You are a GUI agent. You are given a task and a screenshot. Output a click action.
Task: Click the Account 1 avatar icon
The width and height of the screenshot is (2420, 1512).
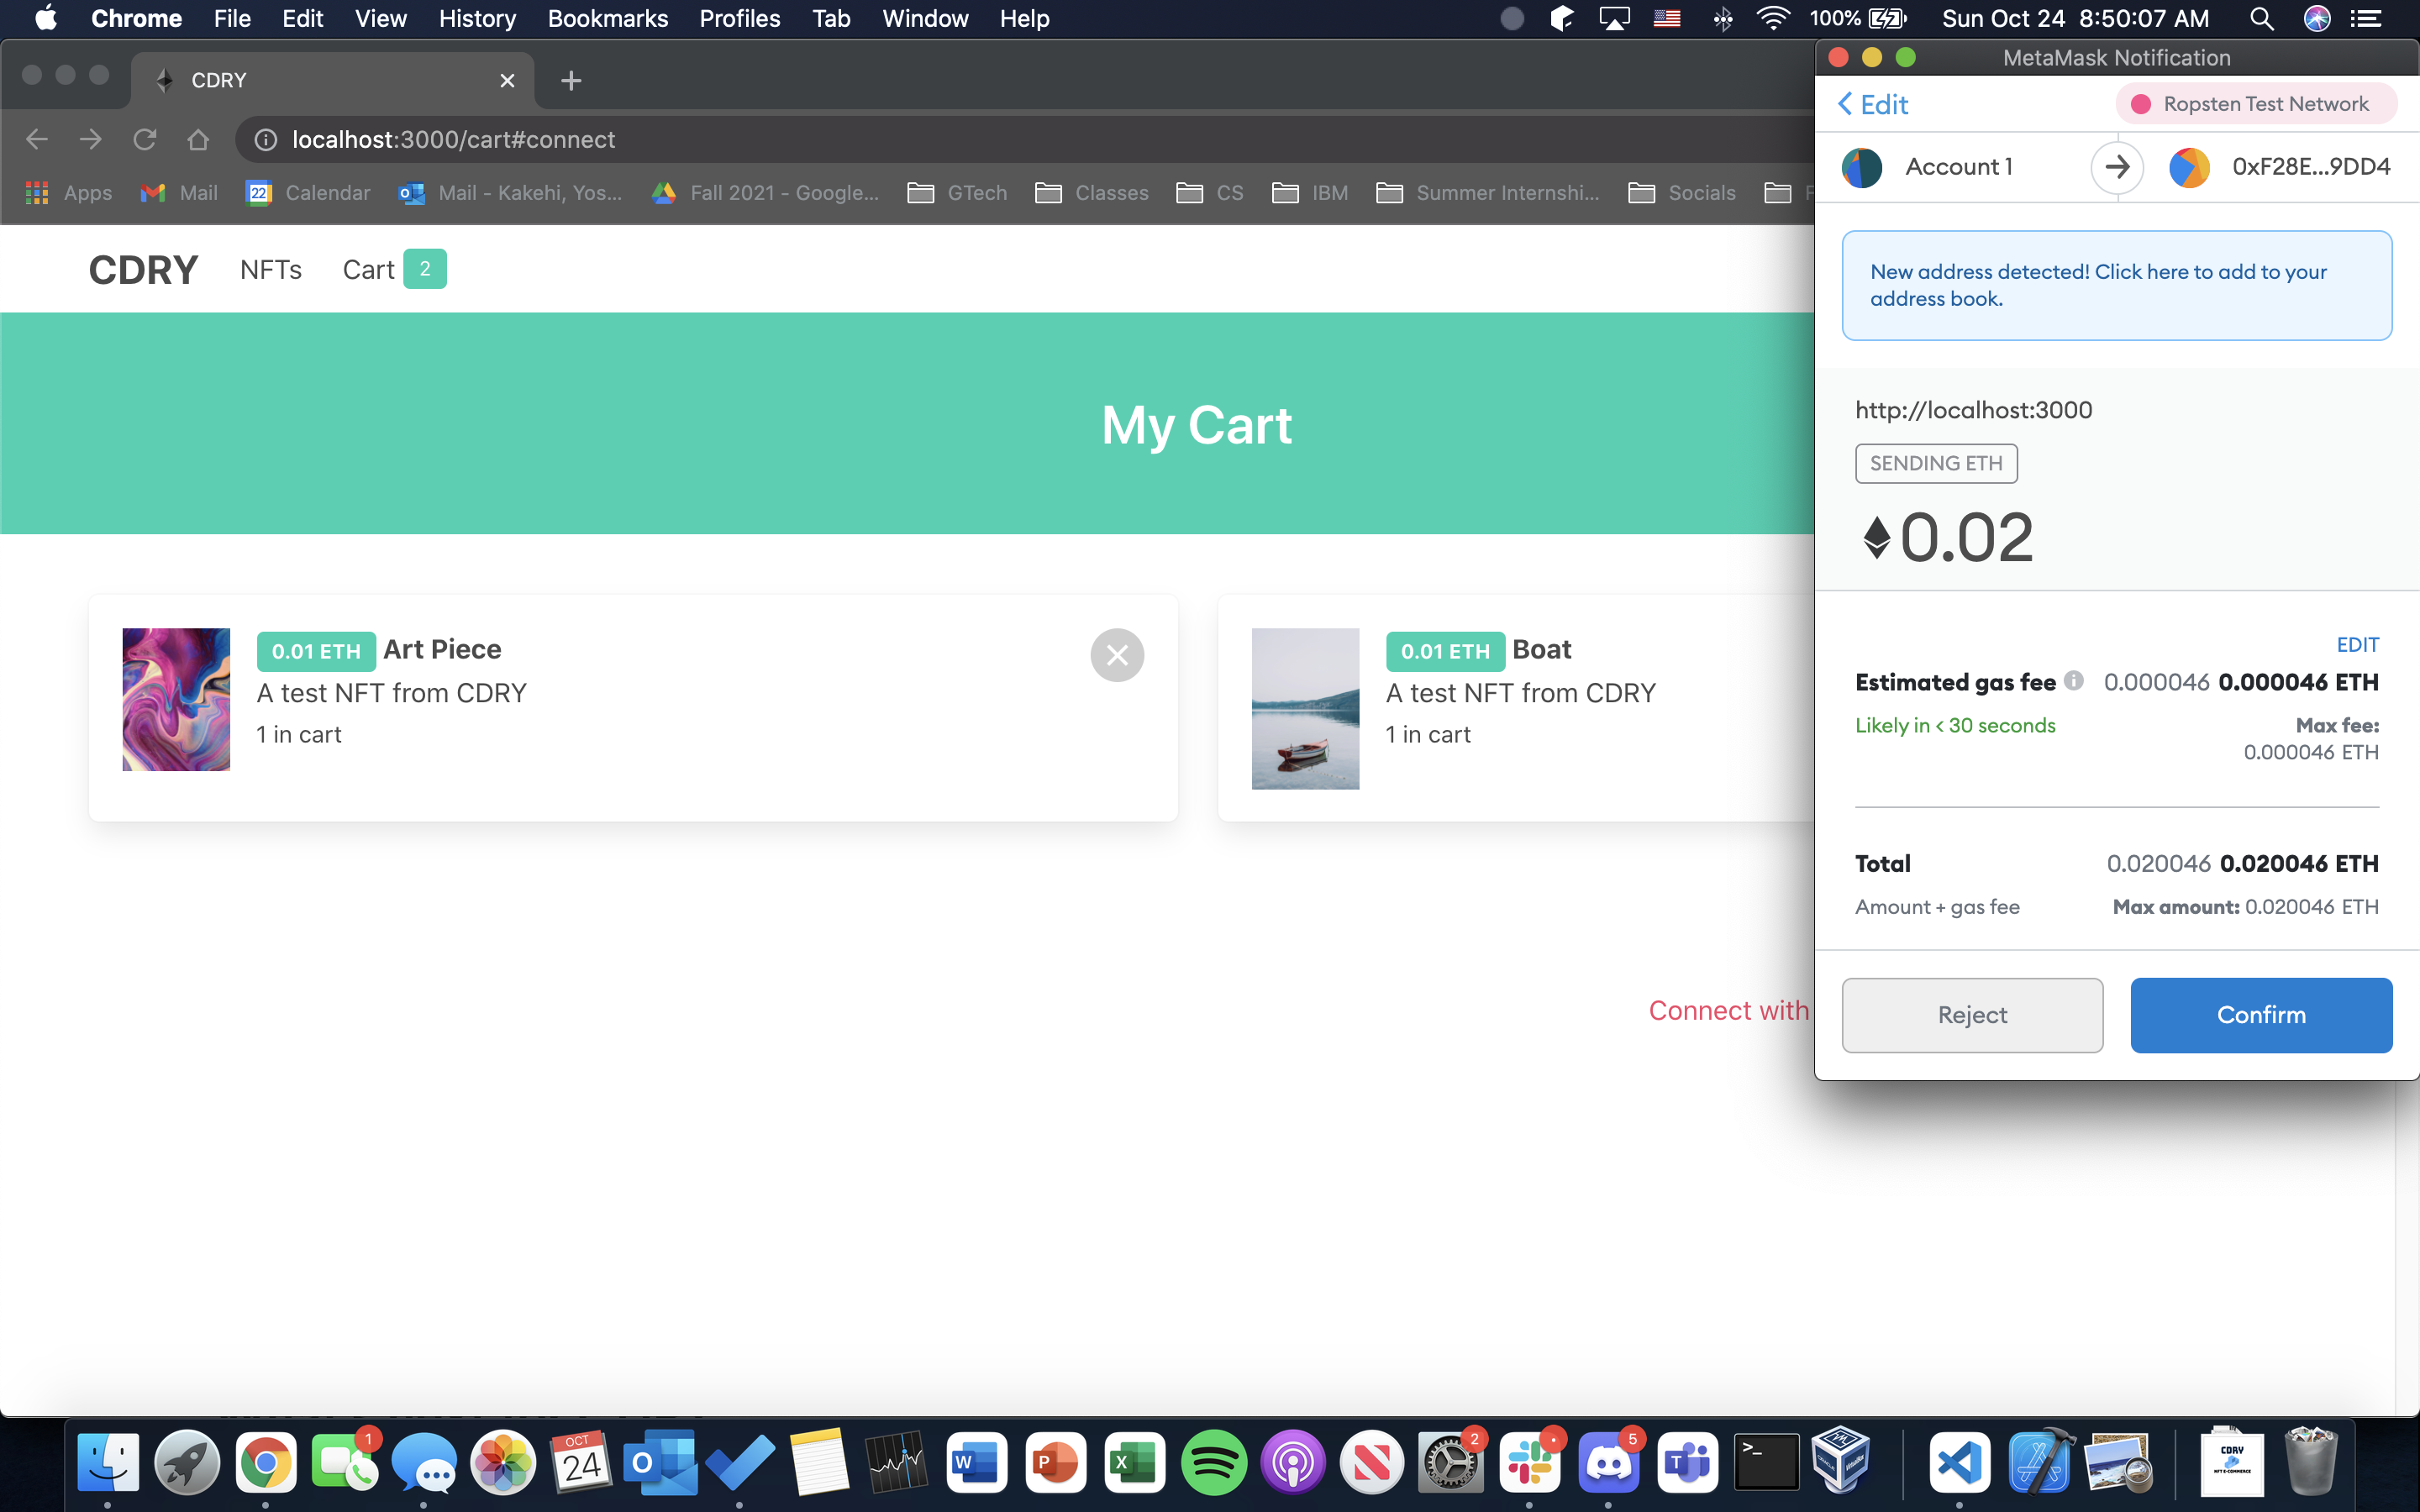pyautogui.click(x=1861, y=167)
